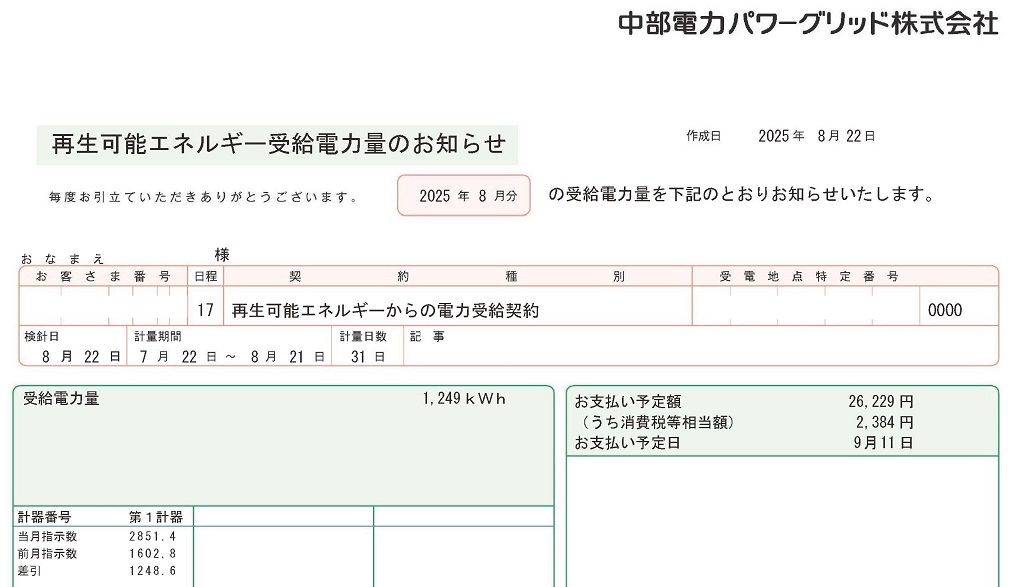Click the 差引 value 1248.6
1019x587 pixels.
point(153,570)
